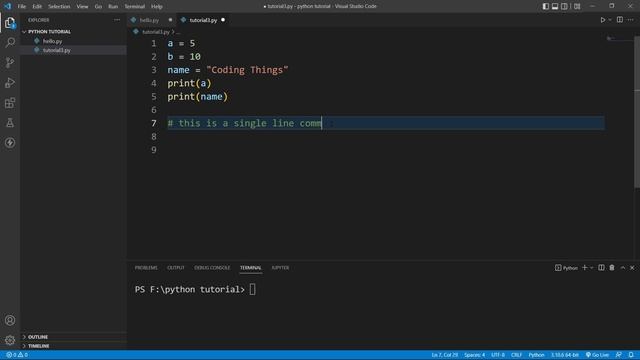This screenshot has height=360, width=640.
Task: Expand the TIMELINE section
Action: coord(39,346)
